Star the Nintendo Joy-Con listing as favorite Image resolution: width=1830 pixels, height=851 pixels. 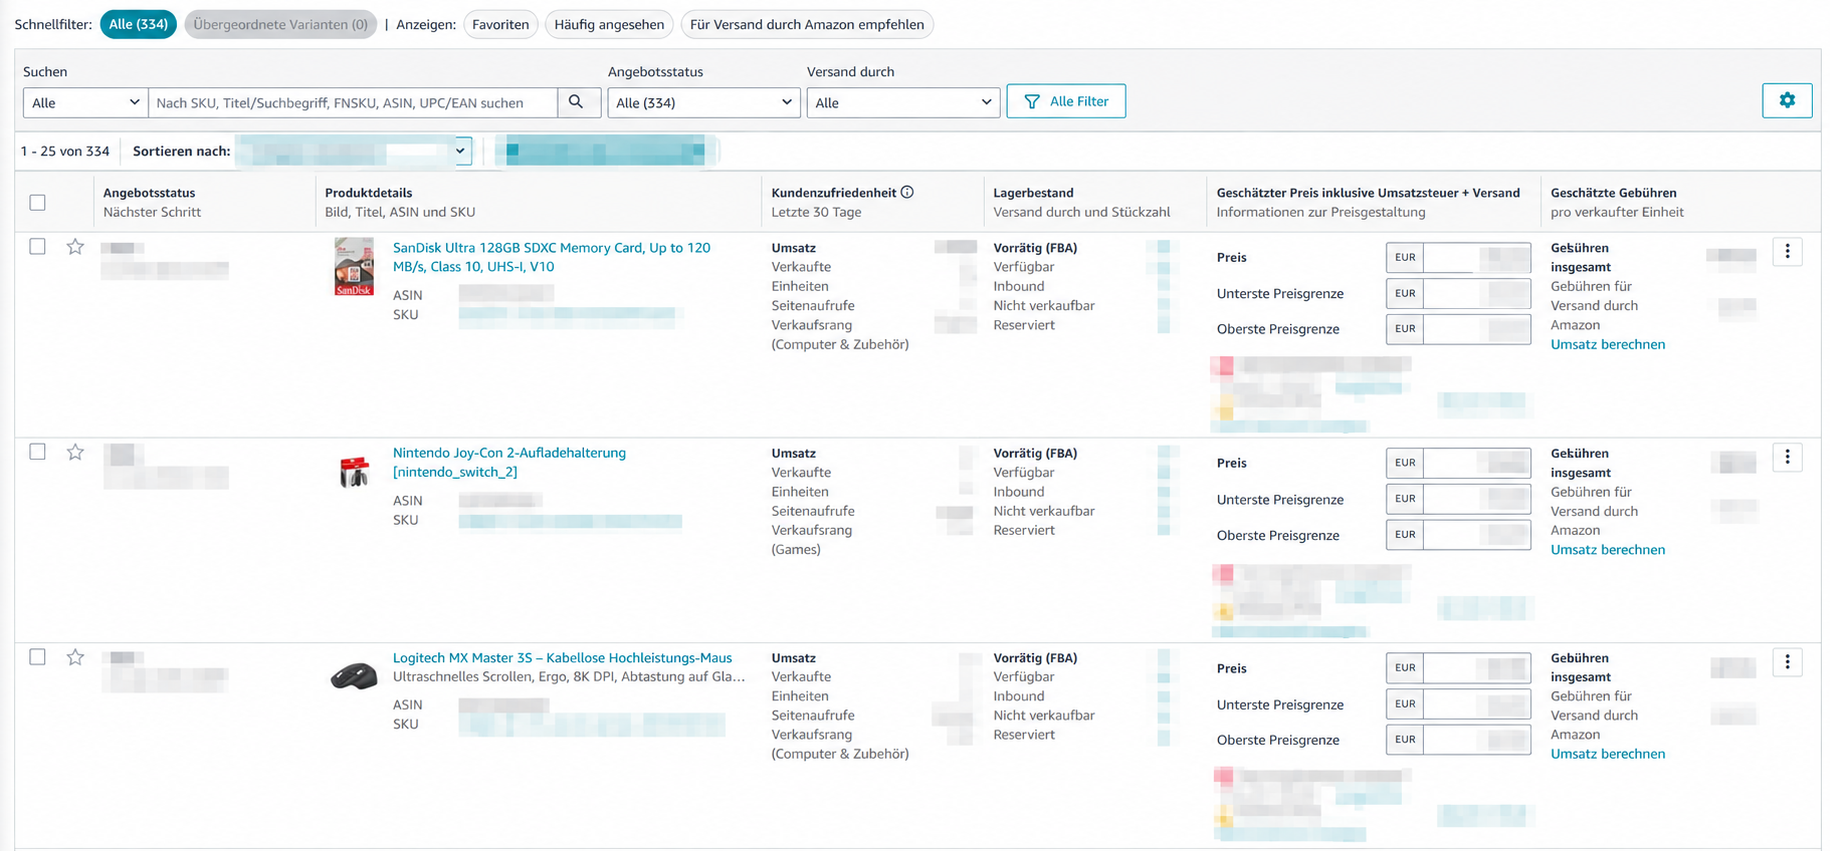75,452
